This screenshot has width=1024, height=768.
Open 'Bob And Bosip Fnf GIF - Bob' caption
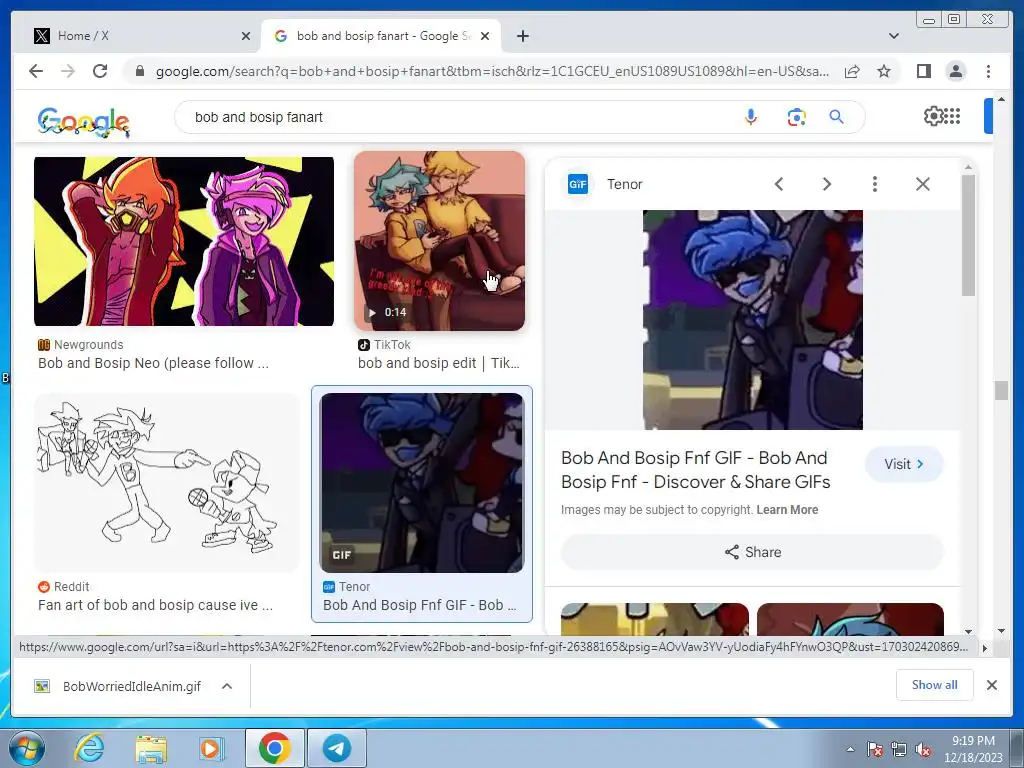[x=419, y=605]
